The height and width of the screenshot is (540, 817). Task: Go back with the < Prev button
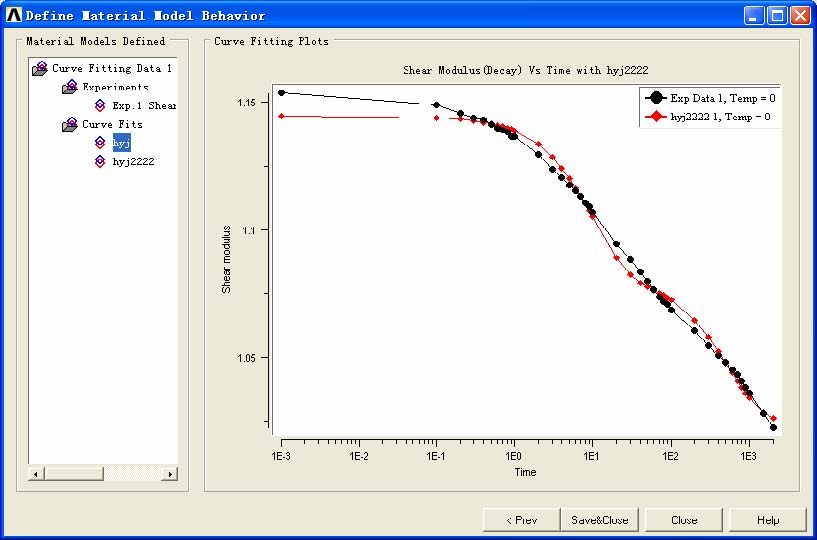pyautogui.click(x=521, y=520)
